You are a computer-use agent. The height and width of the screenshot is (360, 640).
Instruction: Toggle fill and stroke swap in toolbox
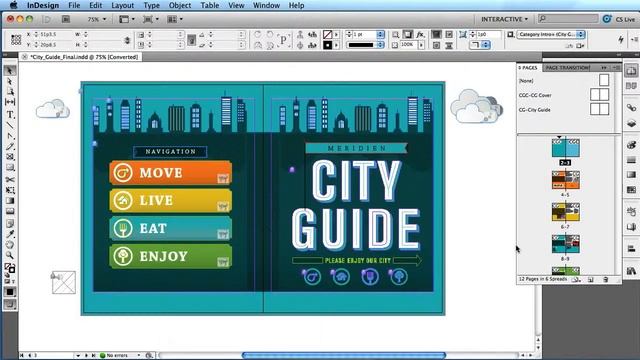click(13, 264)
